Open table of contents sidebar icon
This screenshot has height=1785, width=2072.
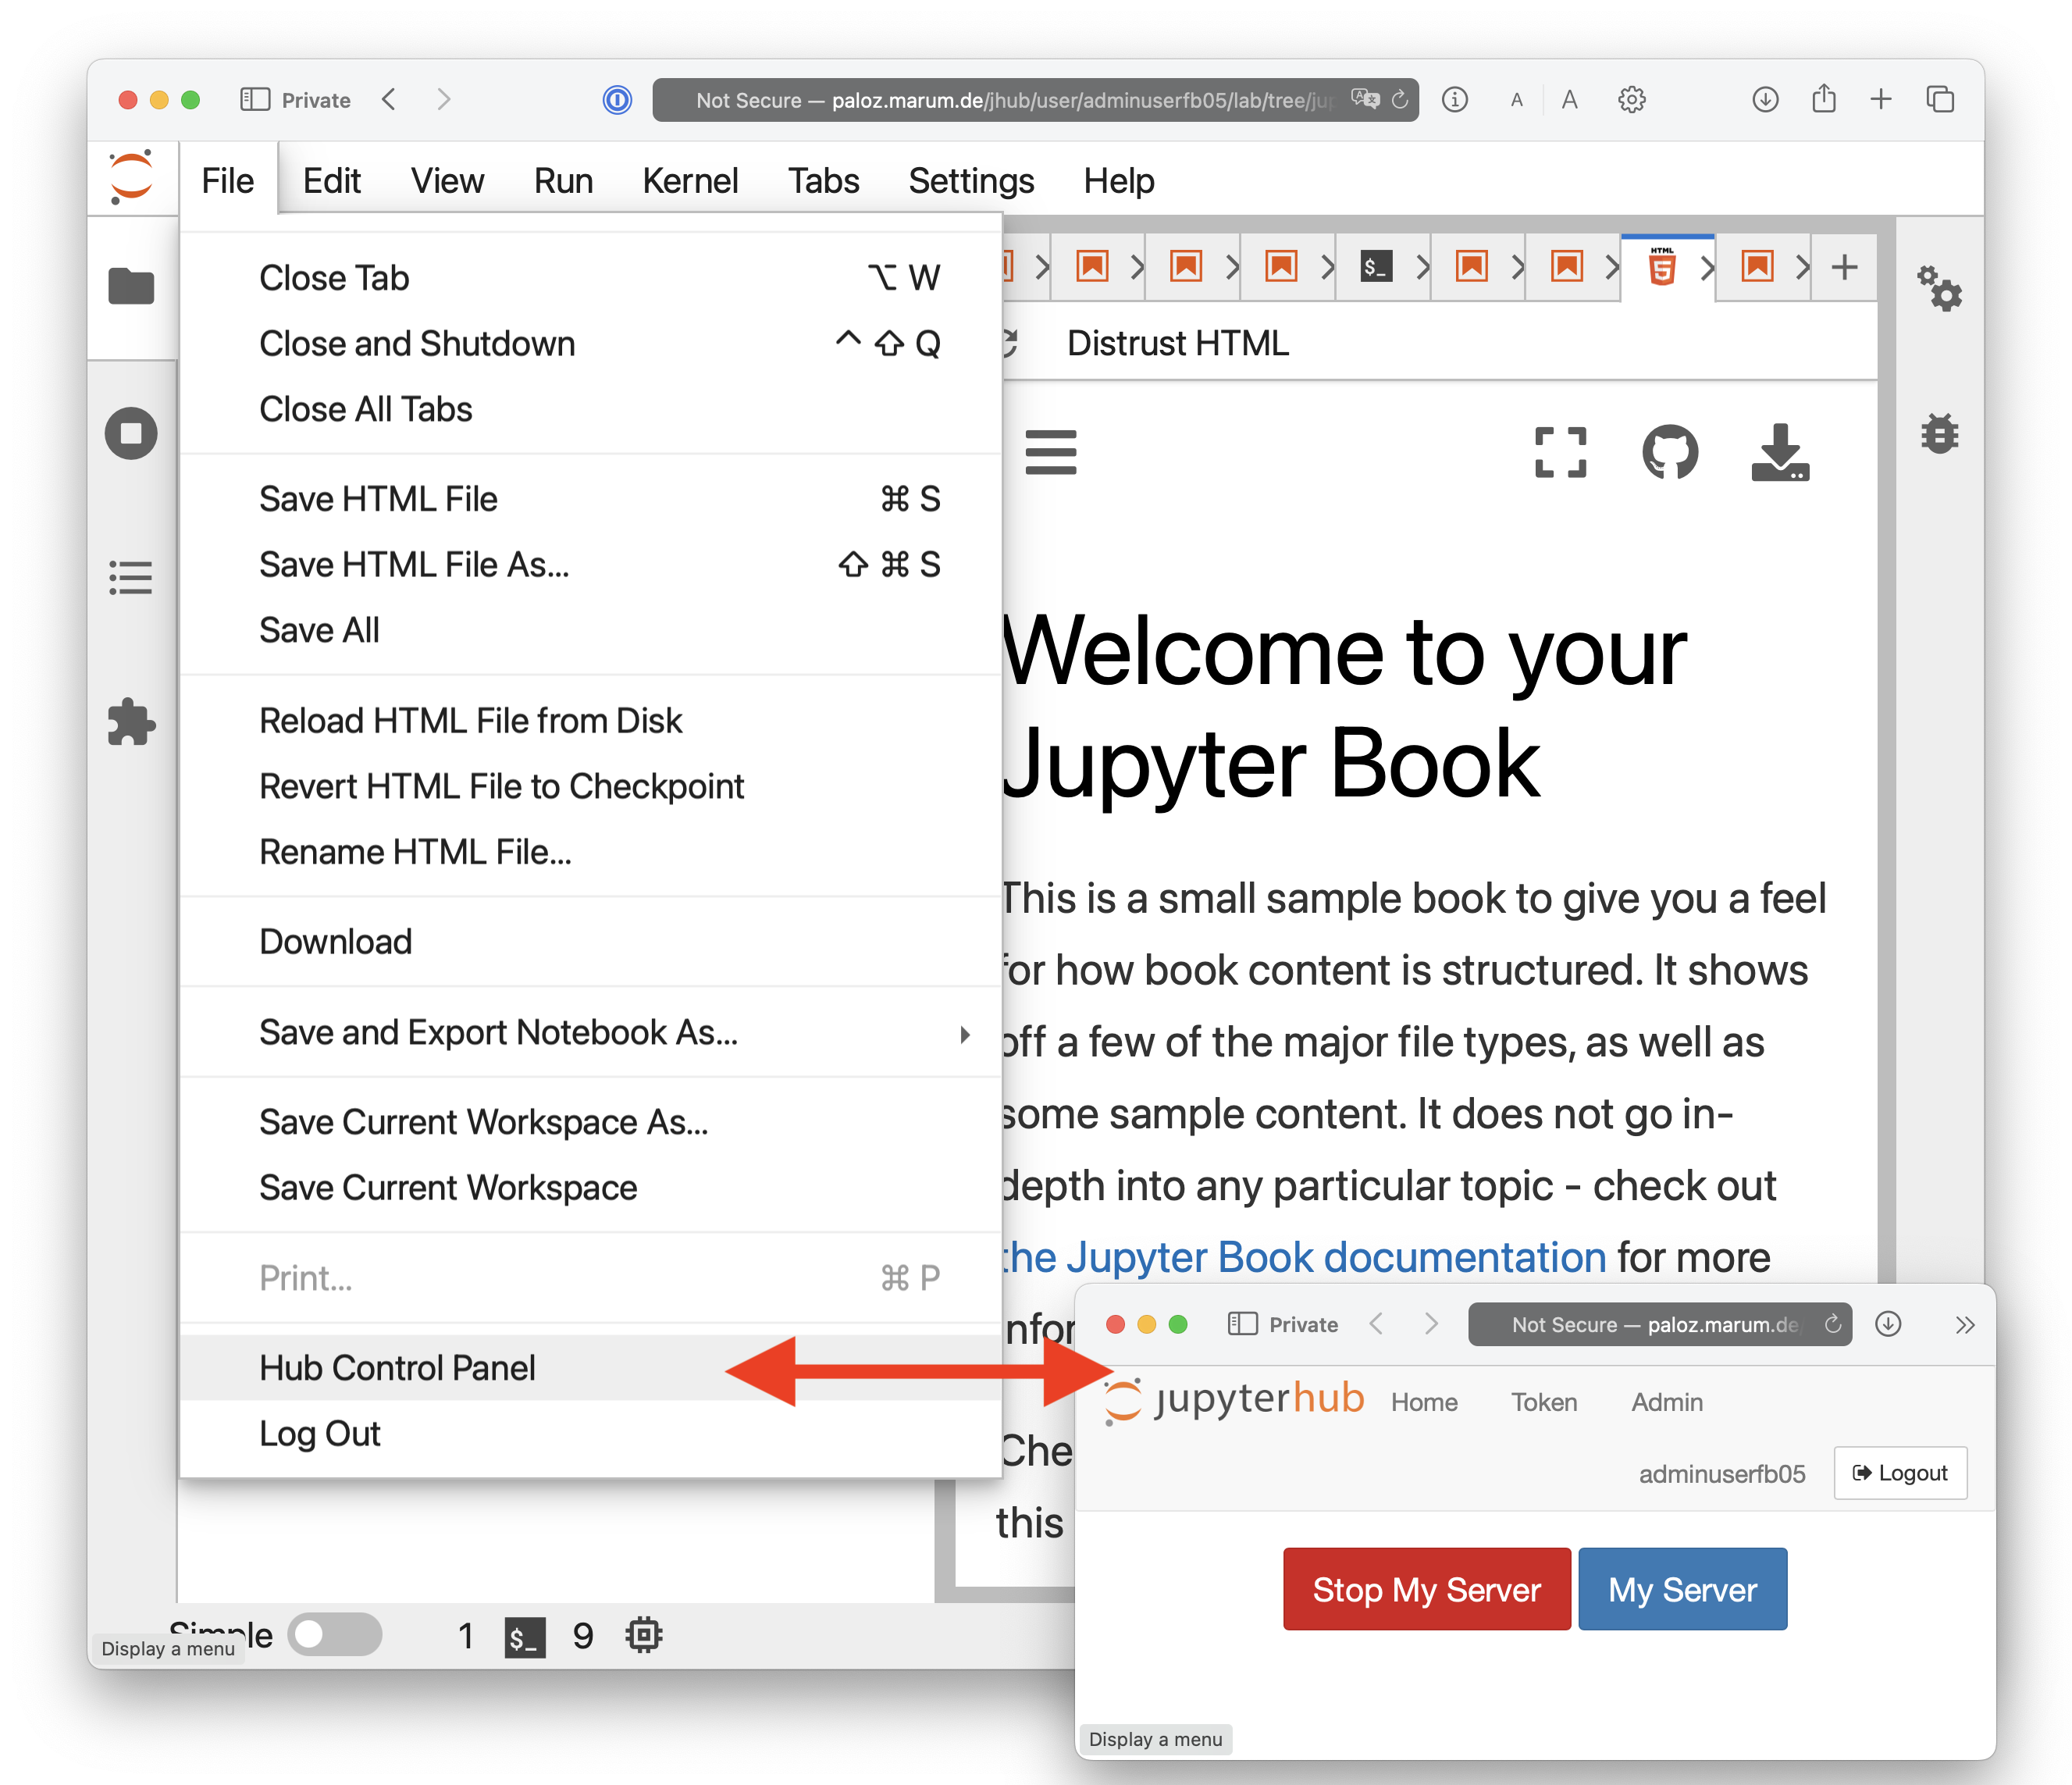pyautogui.click(x=131, y=578)
